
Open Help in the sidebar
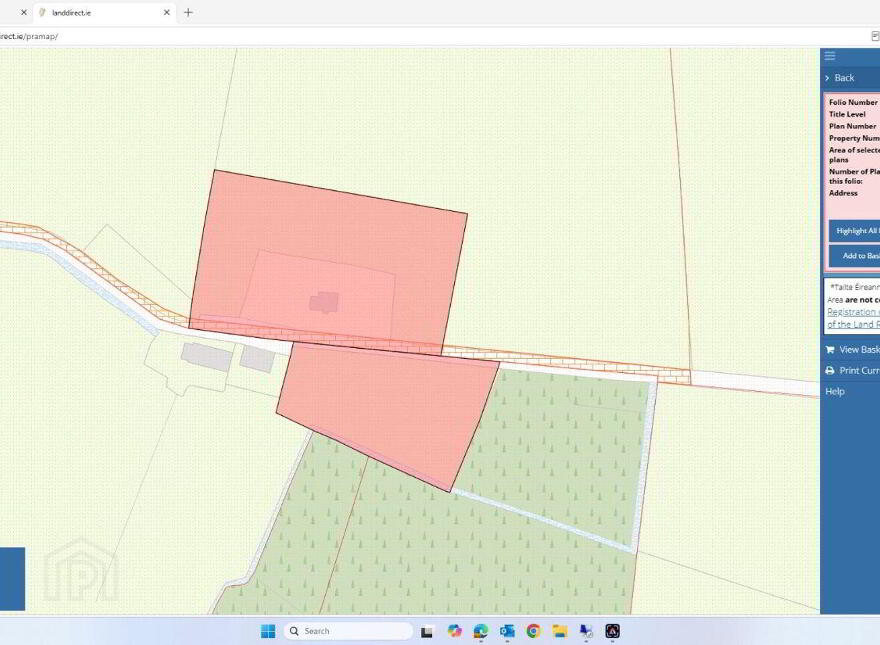pos(835,391)
